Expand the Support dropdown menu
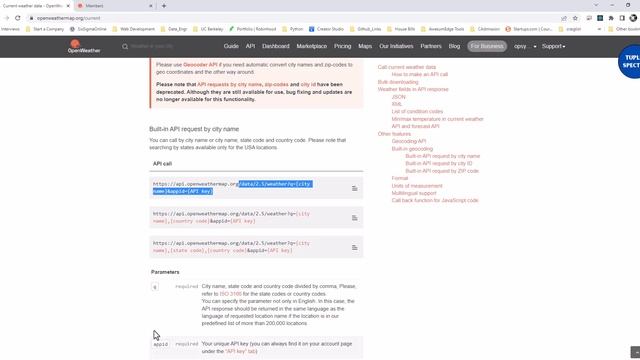640x360 pixels. point(553,47)
